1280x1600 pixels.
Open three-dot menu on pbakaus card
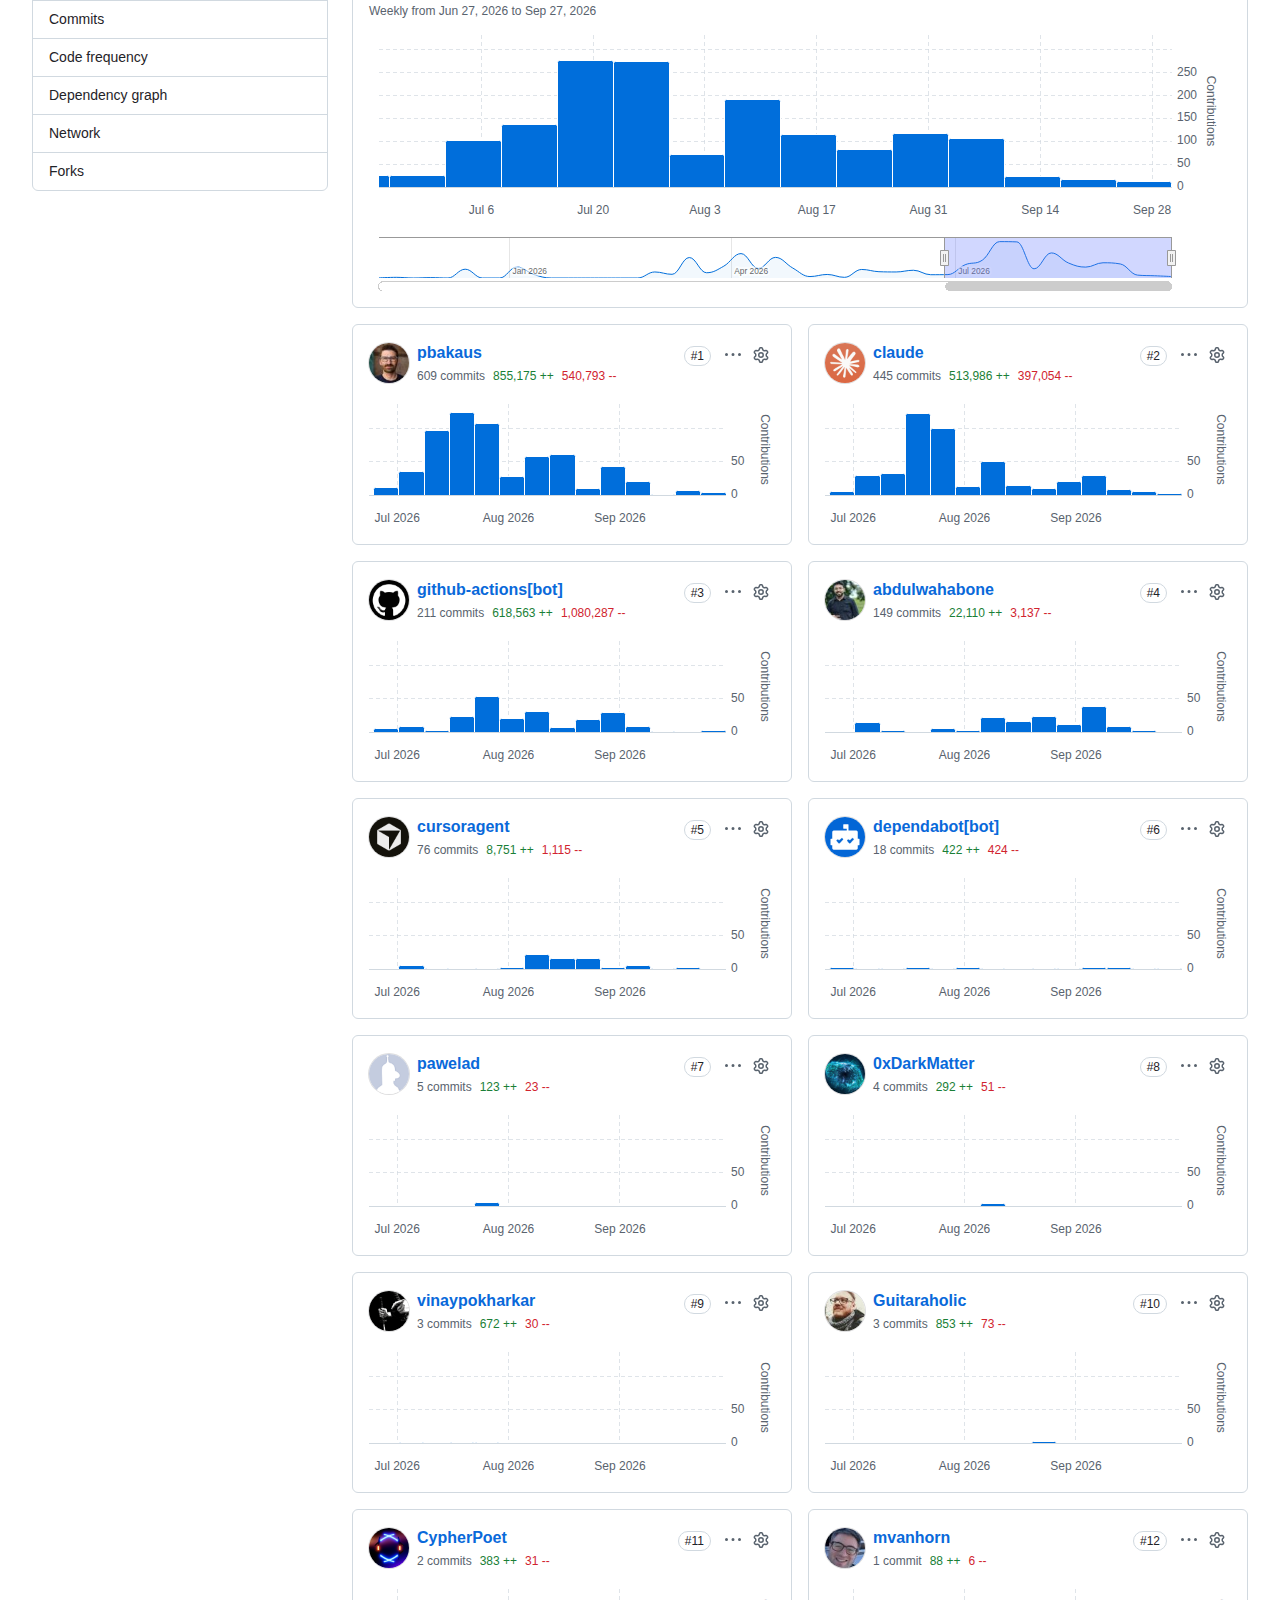(x=733, y=355)
